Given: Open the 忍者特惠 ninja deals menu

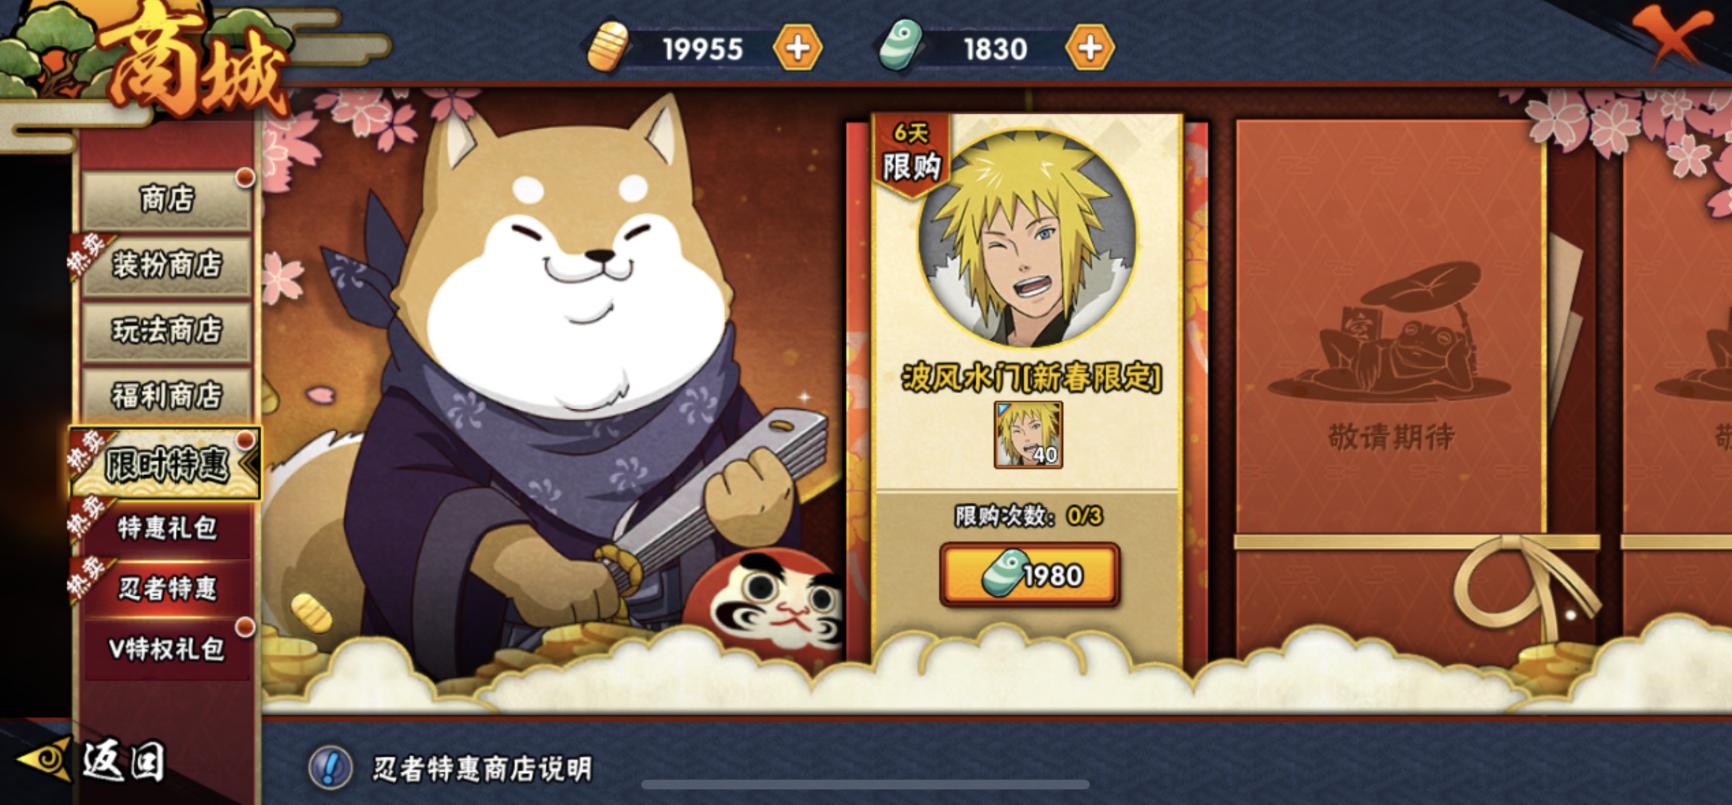Looking at the screenshot, I should [x=167, y=588].
